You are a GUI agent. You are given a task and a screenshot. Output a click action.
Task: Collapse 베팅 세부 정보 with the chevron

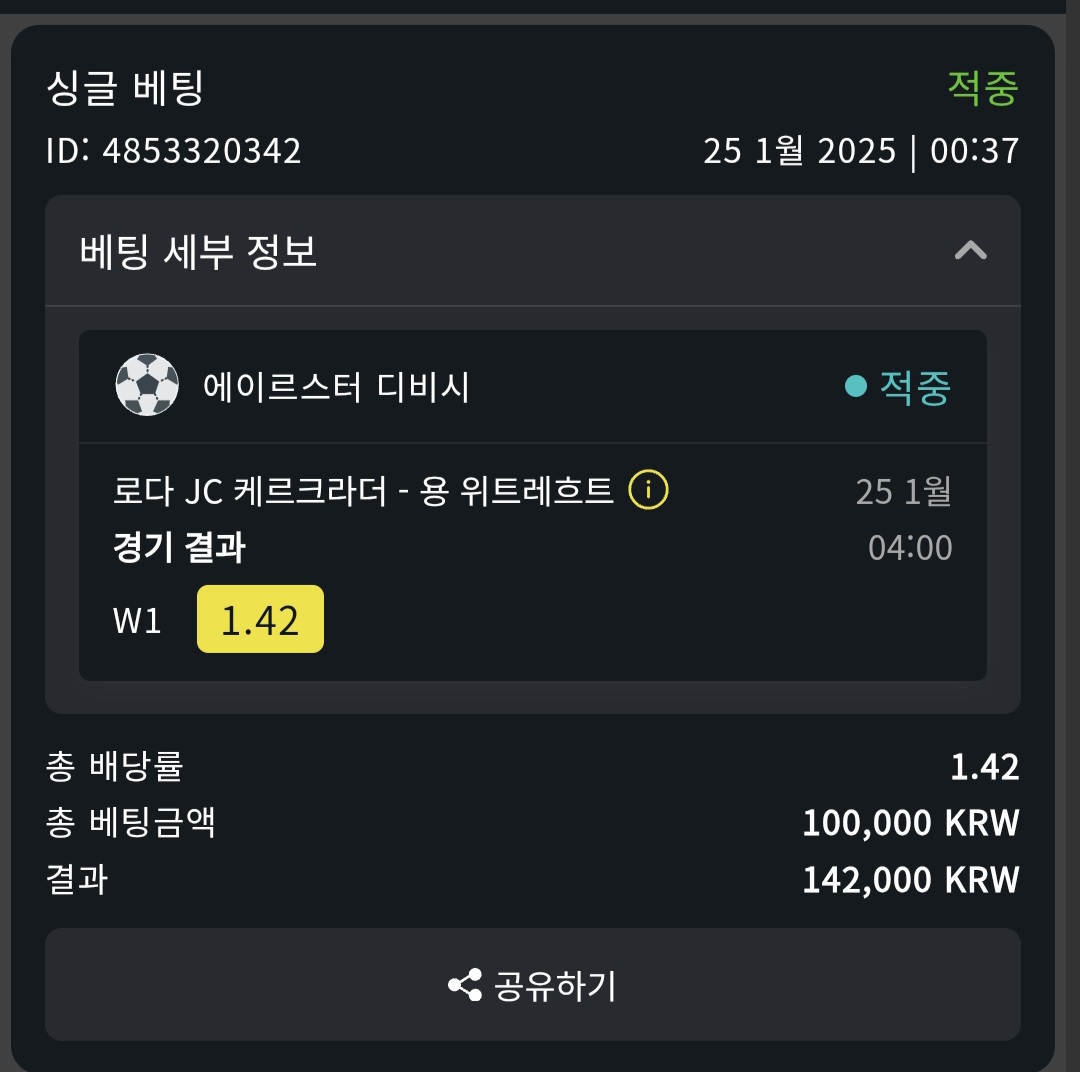(970, 250)
